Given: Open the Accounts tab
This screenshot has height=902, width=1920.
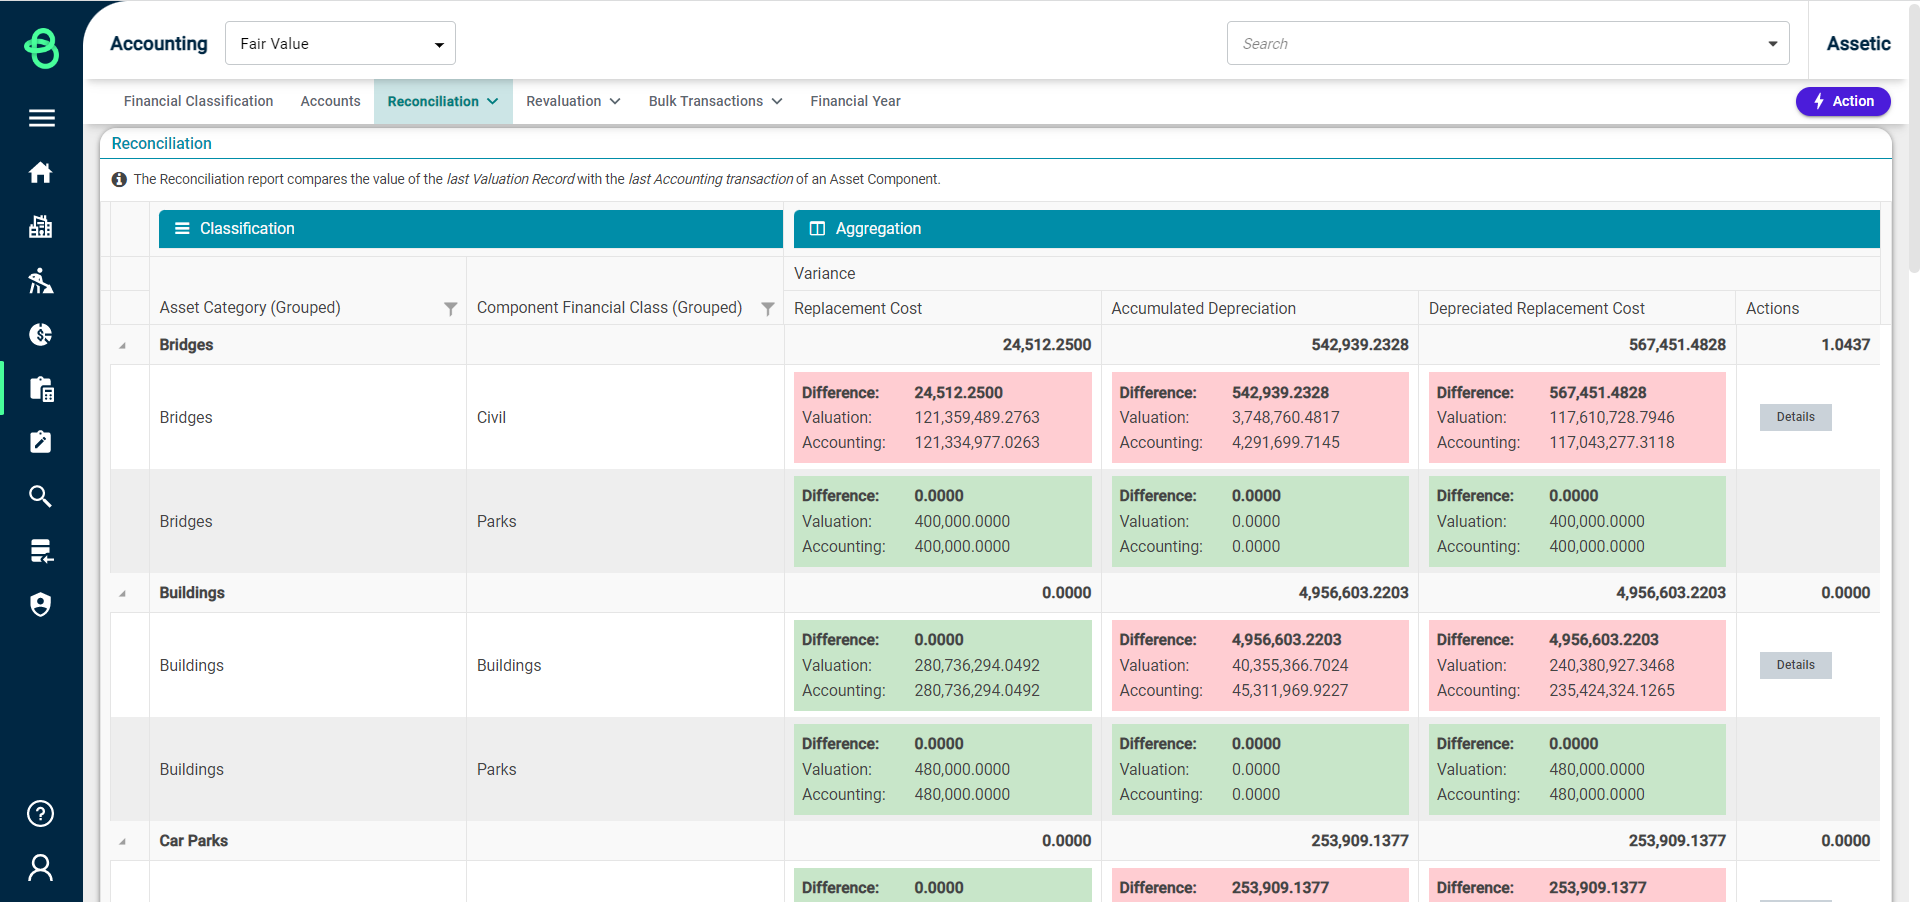Looking at the screenshot, I should (330, 102).
